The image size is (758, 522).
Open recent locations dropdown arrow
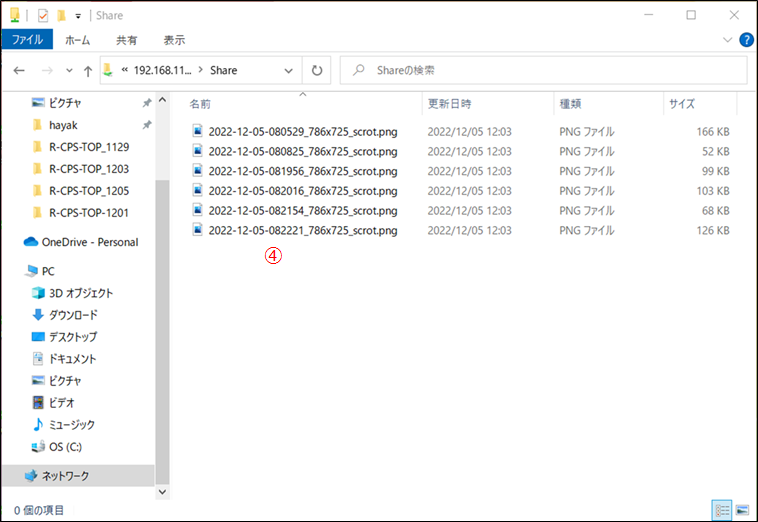coord(68,71)
